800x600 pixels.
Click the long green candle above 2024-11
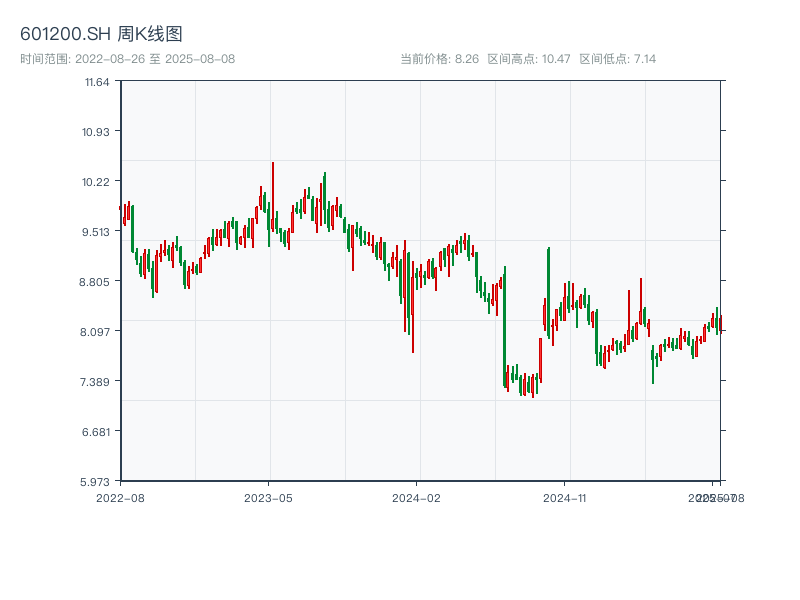point(548,290)
